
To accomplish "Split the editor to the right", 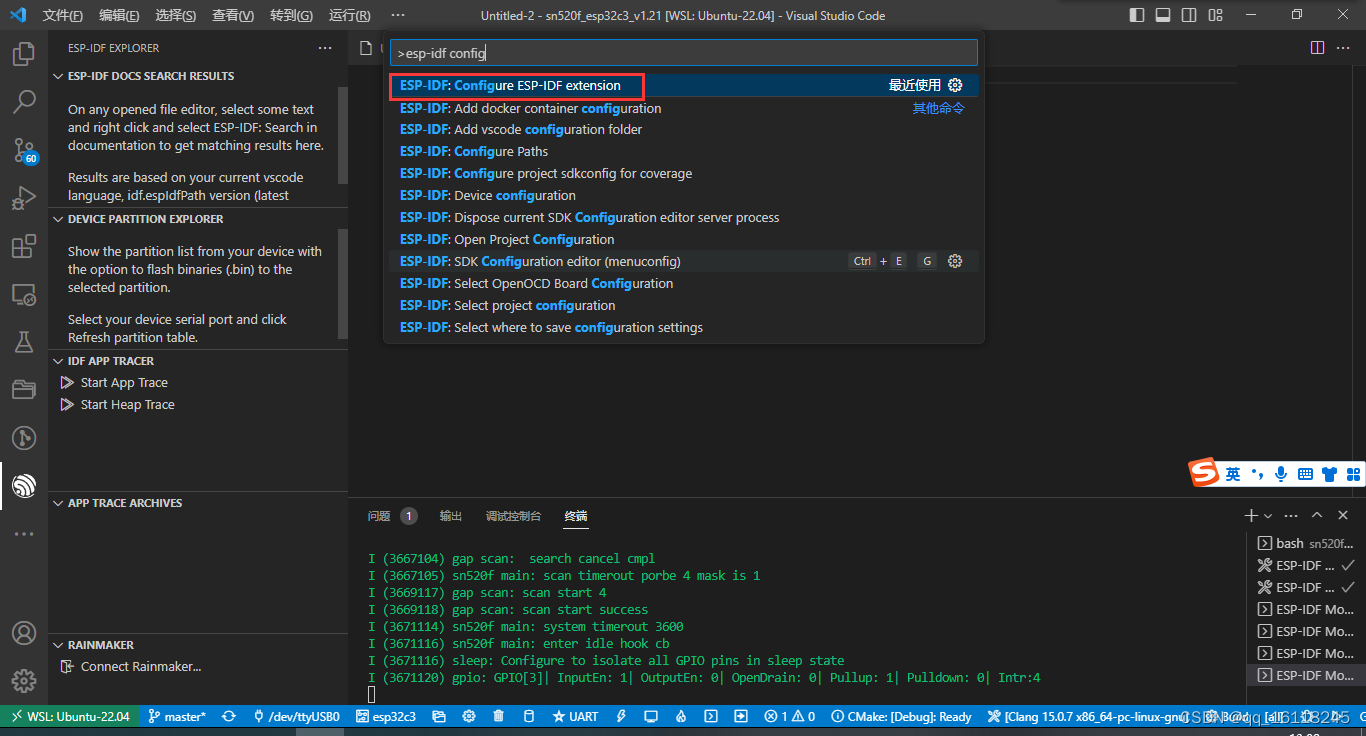I will point(1317,48).
